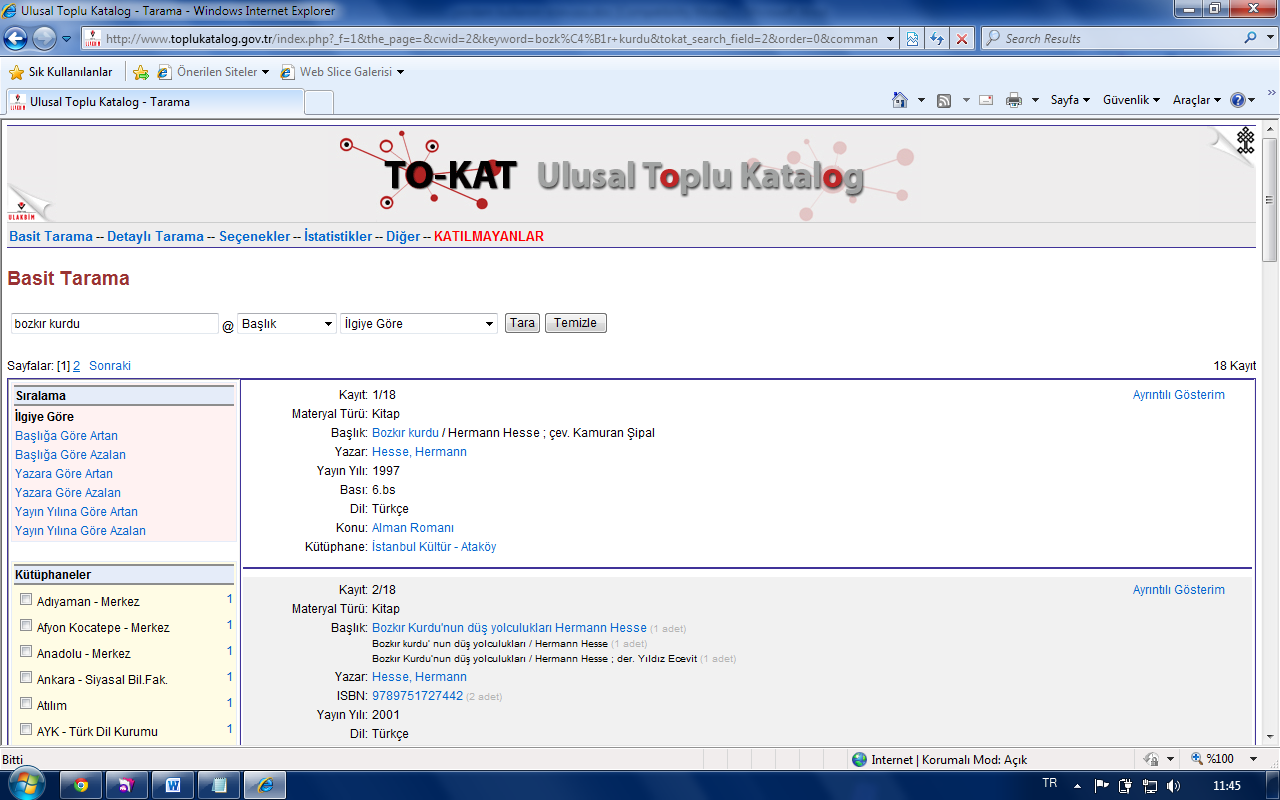
Task: Click the browser Forward arrow button
Action: point(44,39)
